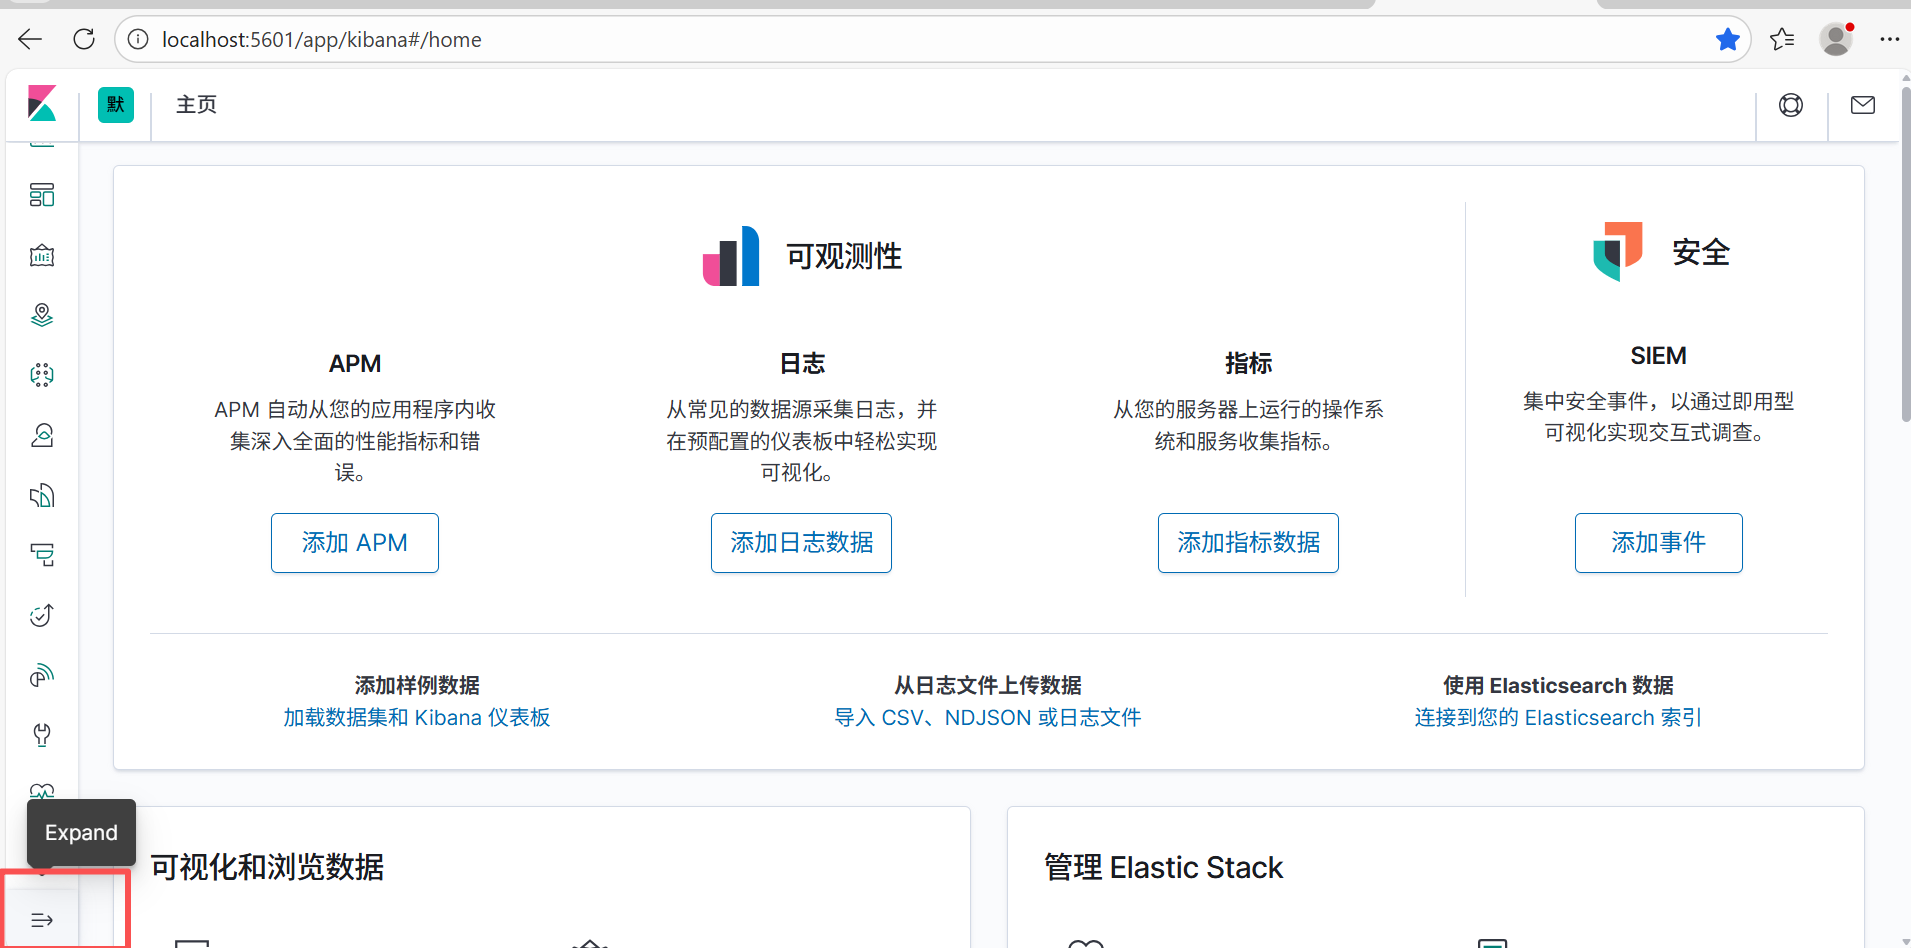Open Uptime app from the side navigation
The width and height of the screenshot is (1911, 948).
pos(42,615)
